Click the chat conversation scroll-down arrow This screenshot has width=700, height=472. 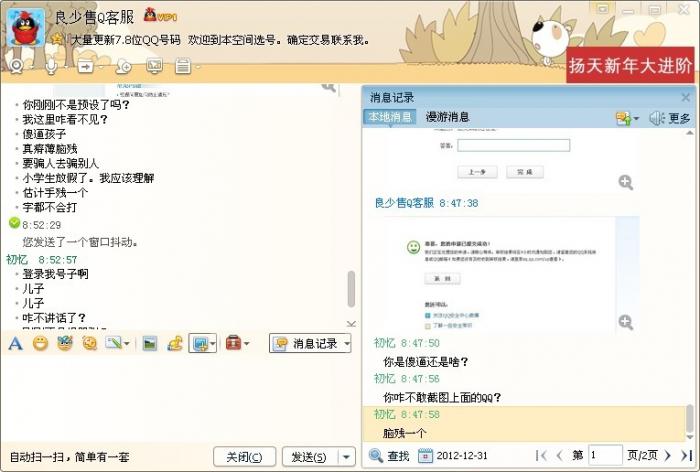[351, 324]
